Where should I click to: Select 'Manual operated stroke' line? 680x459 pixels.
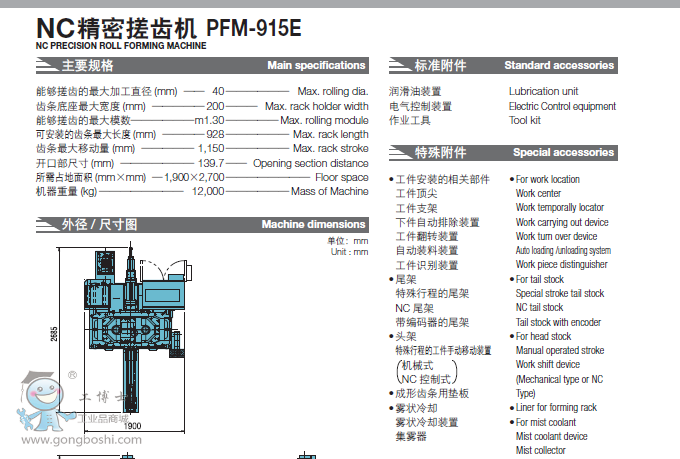tap(560, 350)
